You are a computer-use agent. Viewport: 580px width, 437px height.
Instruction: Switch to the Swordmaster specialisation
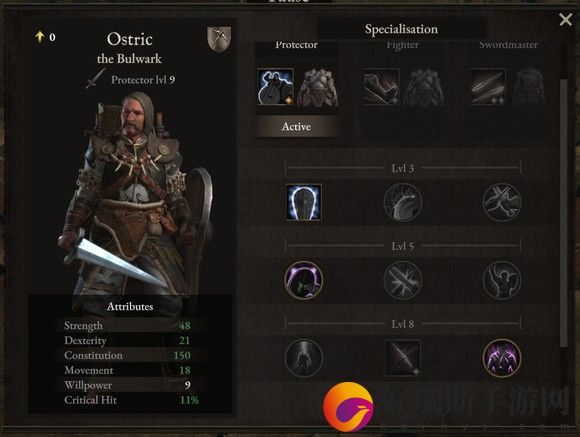pyautogui.click(x=508, y=45)
